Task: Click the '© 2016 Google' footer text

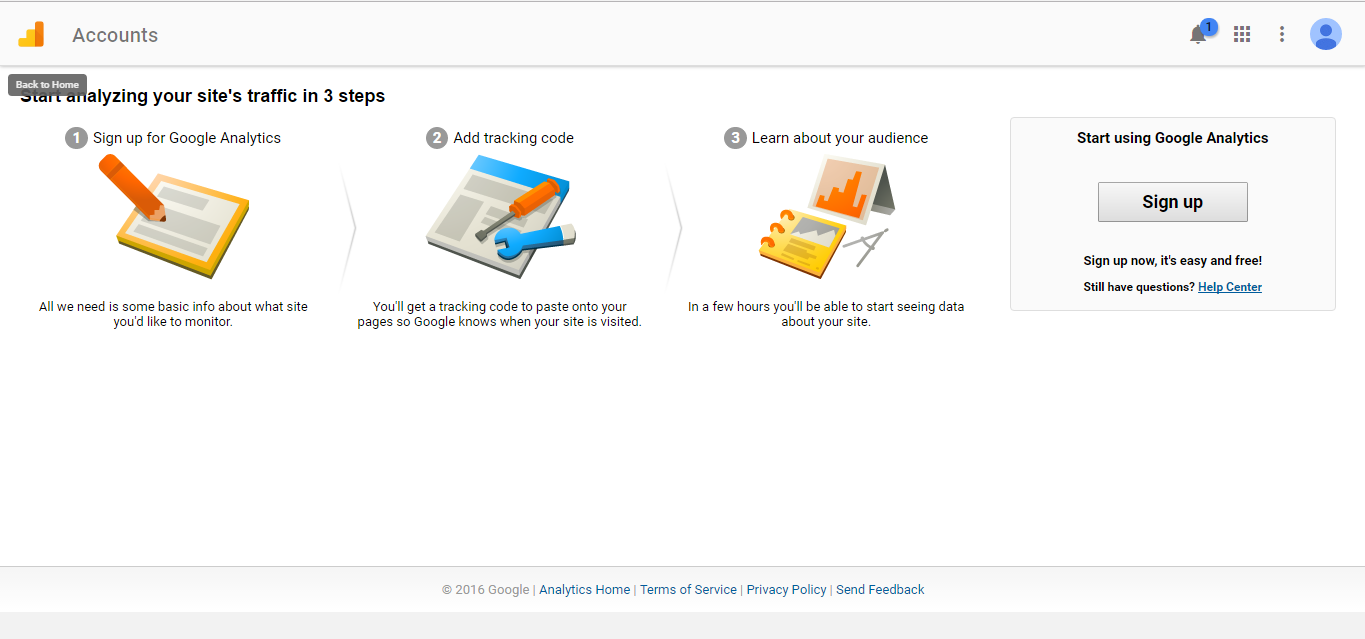Action: point(486,590)
